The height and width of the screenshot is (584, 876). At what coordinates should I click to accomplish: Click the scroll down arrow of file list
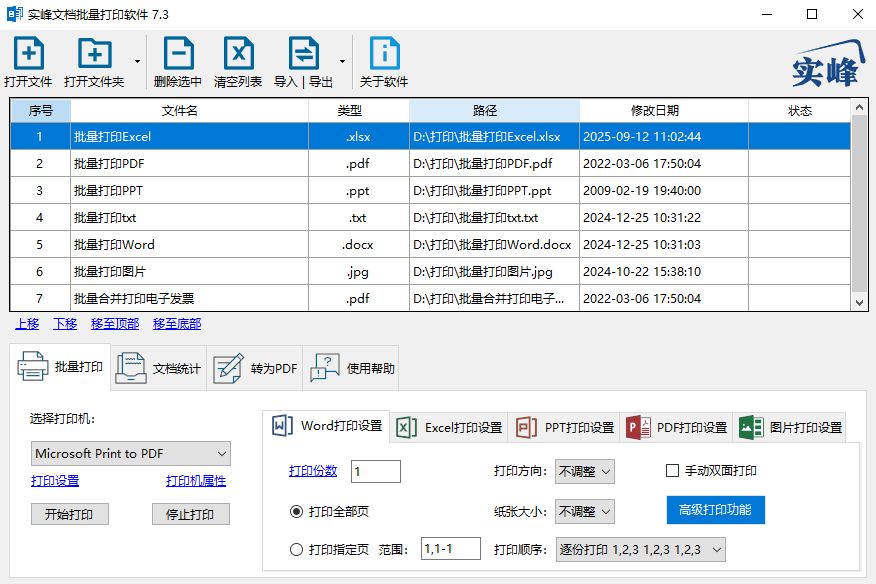(x=859, y=303)
